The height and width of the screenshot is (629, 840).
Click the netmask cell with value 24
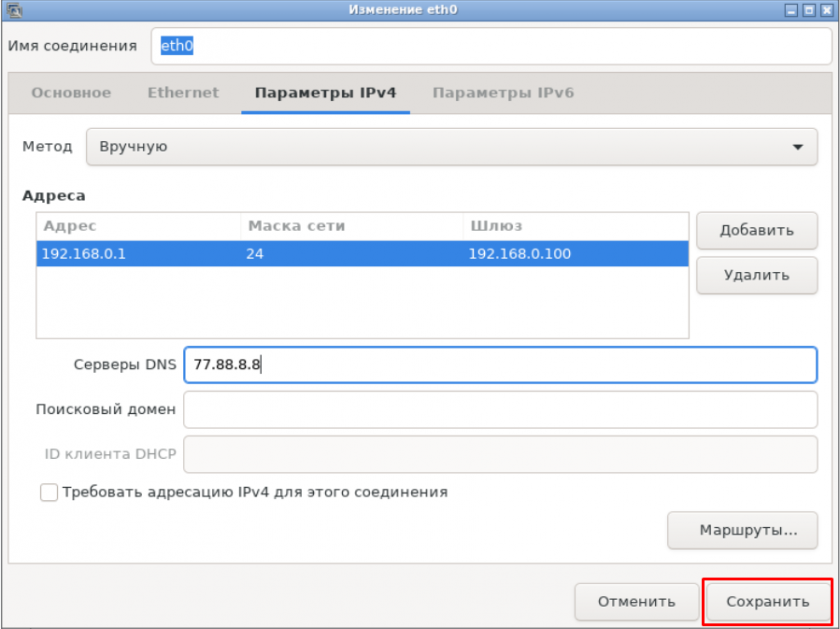coord(350,254)
